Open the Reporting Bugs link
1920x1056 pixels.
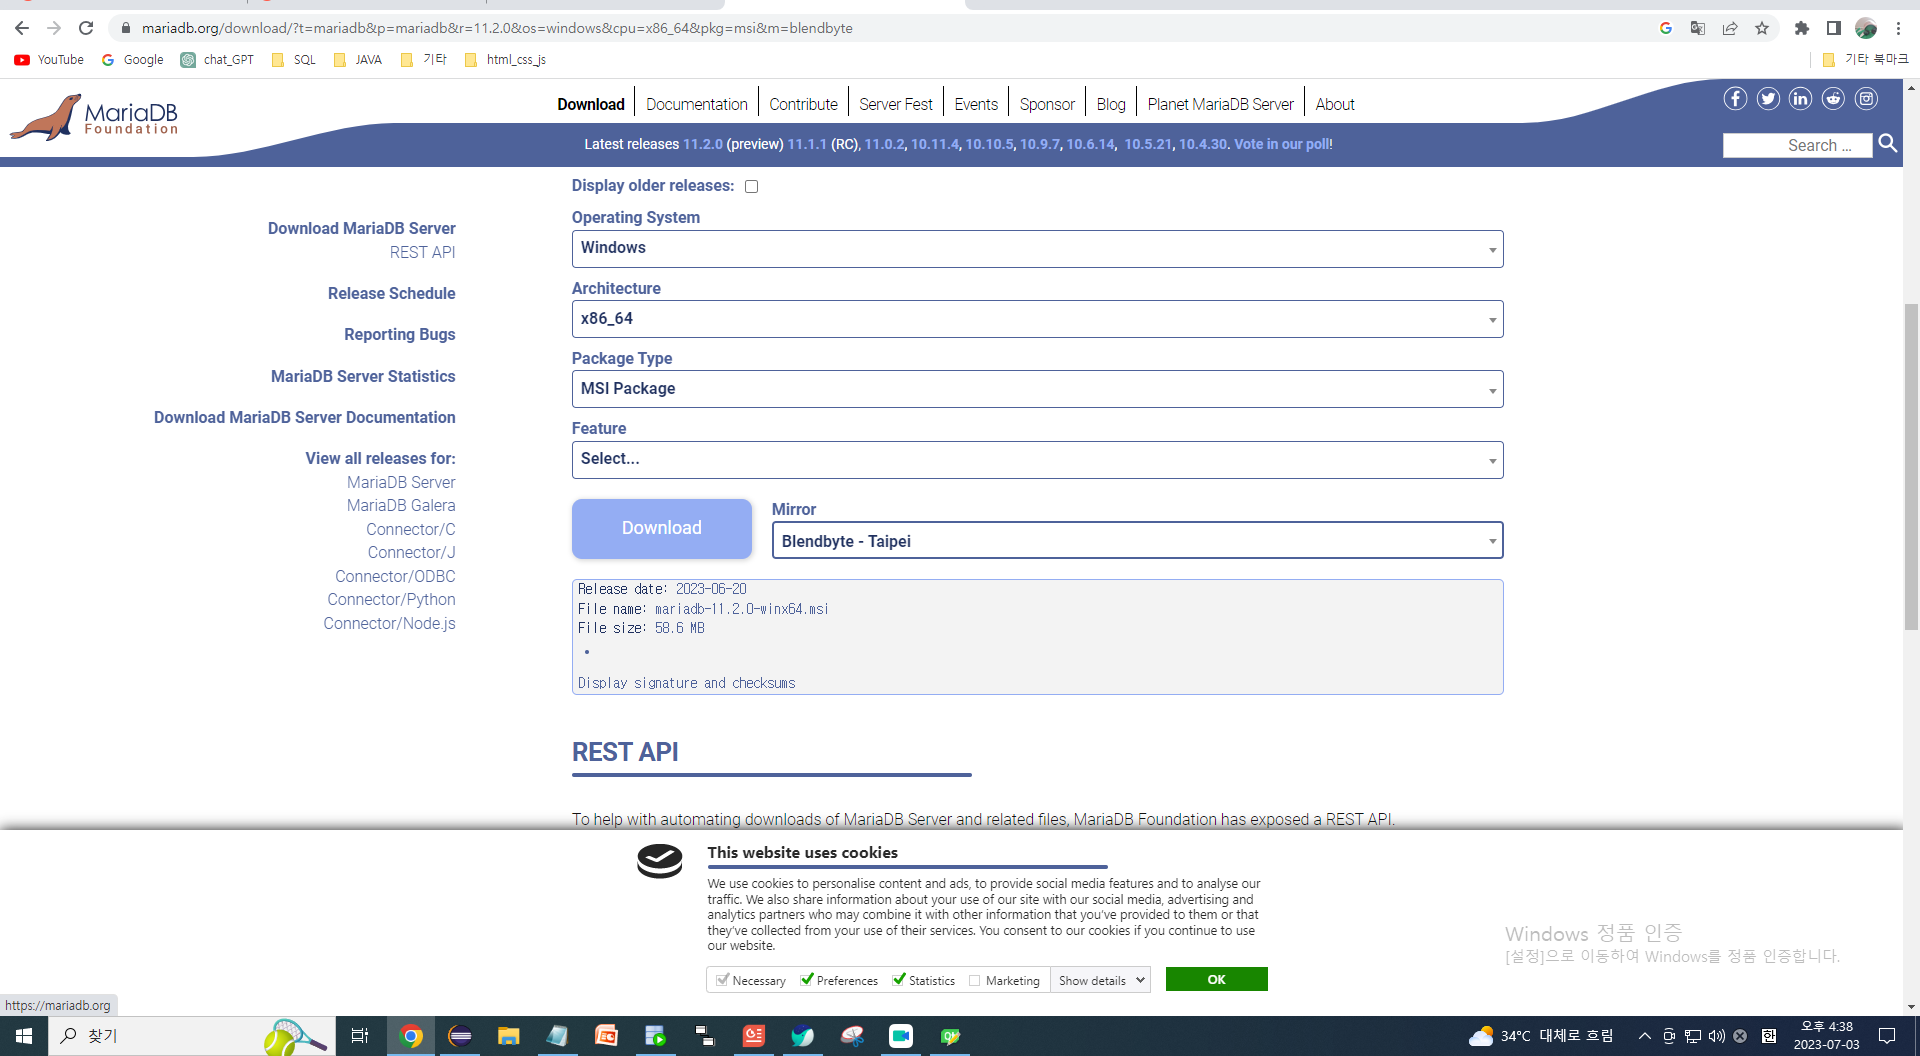pyautogui.click(x=400, y=334)
